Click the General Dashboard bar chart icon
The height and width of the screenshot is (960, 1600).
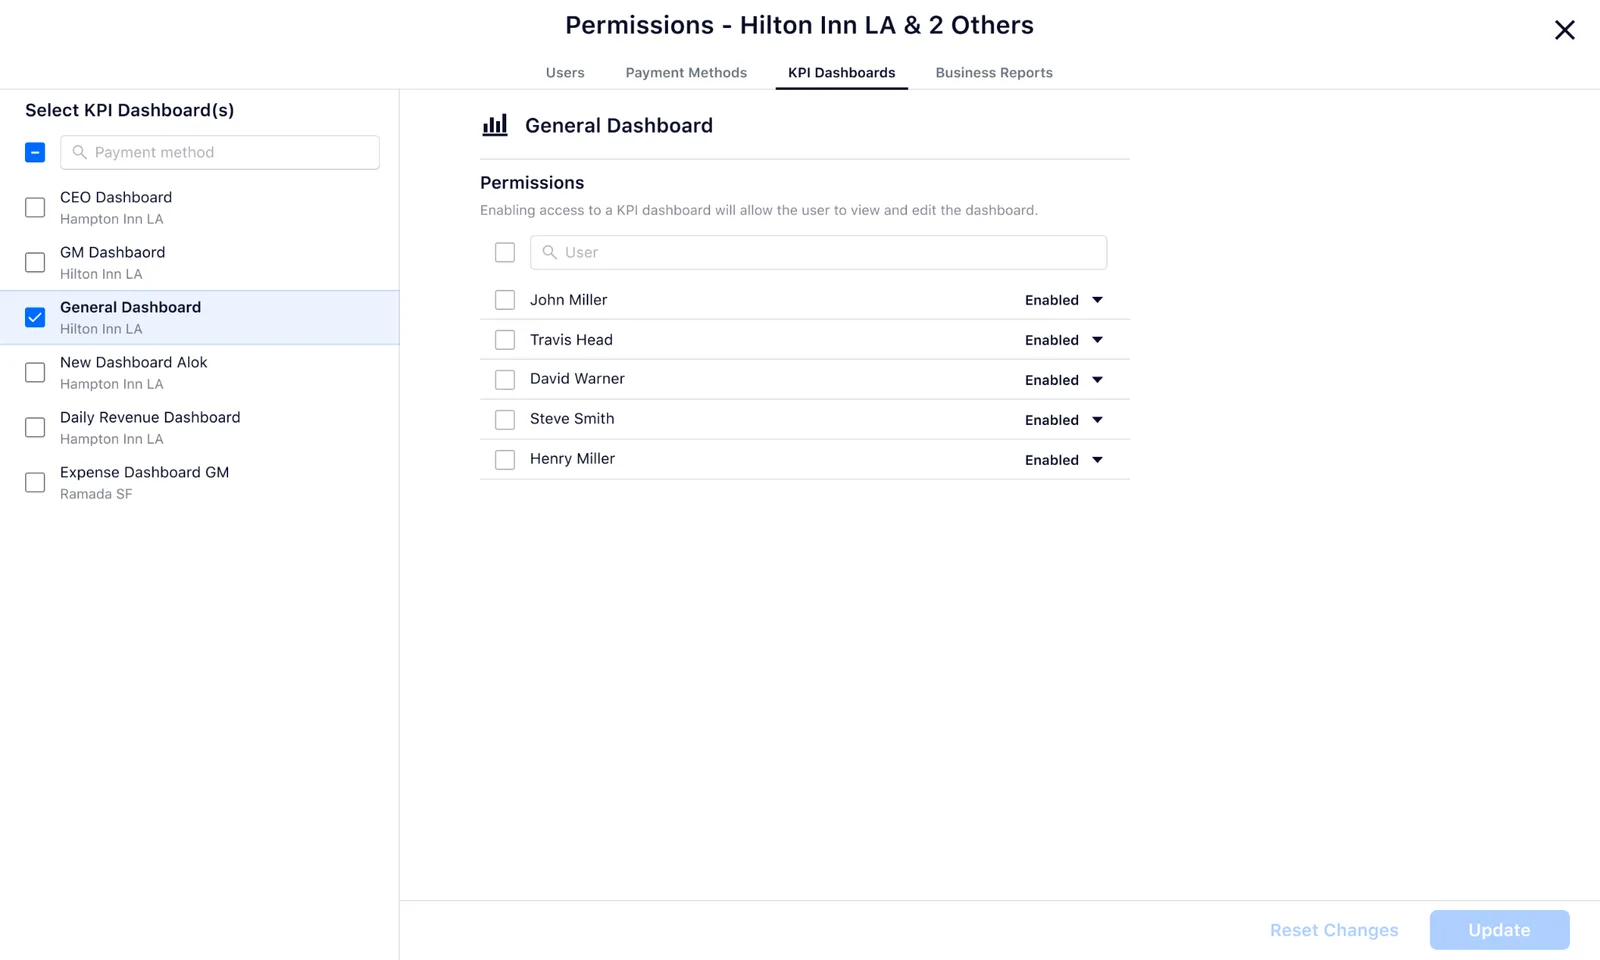click(x=495, y=125)
